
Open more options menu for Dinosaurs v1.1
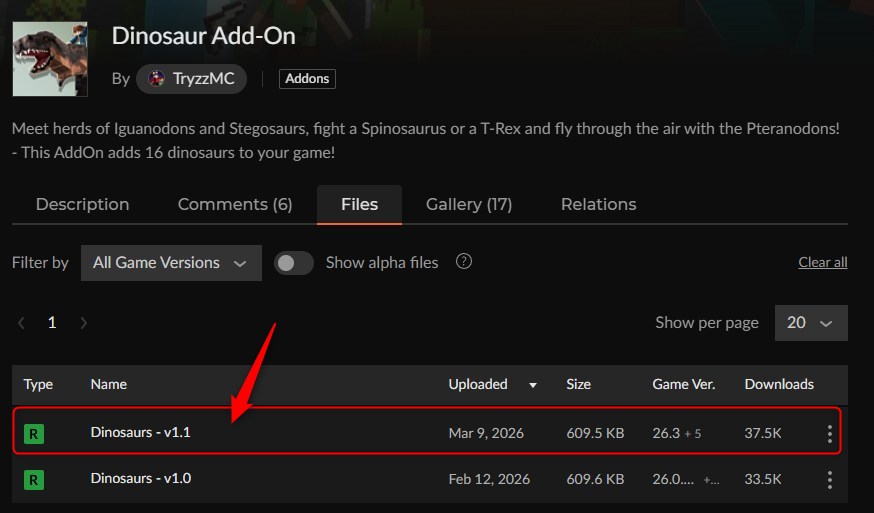click(829, 434)
